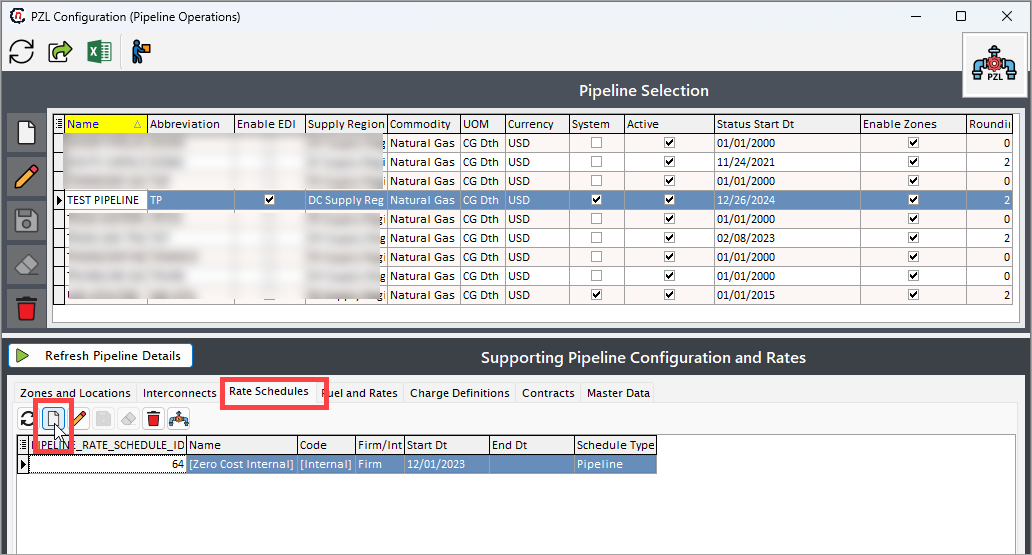The width and height of the screenshot is (1032, 555).
Task: Click the Abbreviation column header
Action: pos(191,124)
